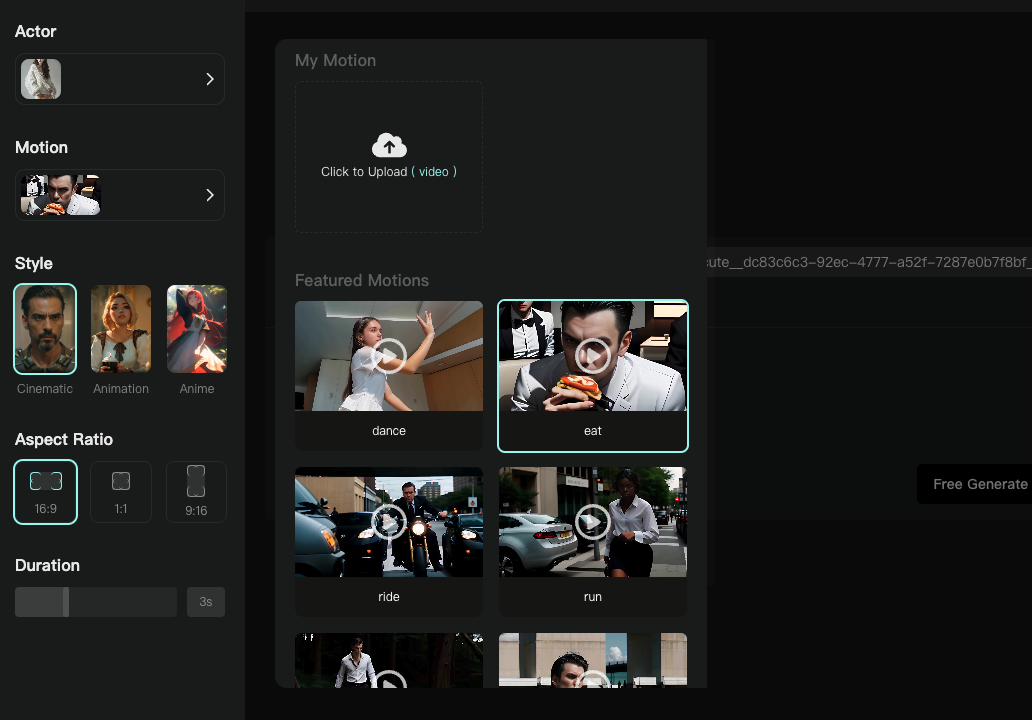Open the Actor thumbnail image
1032x720 pixels.
[41, 79]
